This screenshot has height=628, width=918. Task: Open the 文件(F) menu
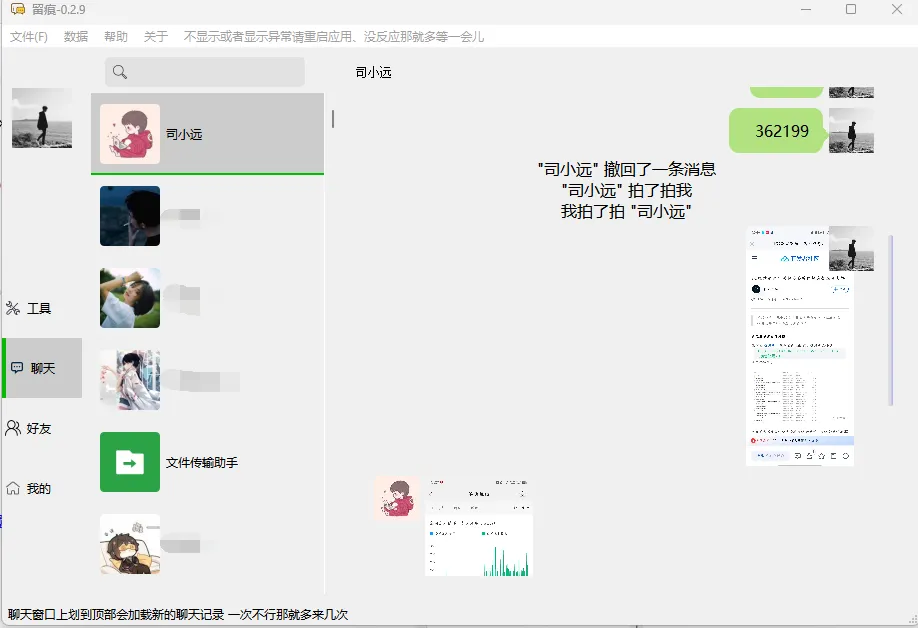pos(29,37)
